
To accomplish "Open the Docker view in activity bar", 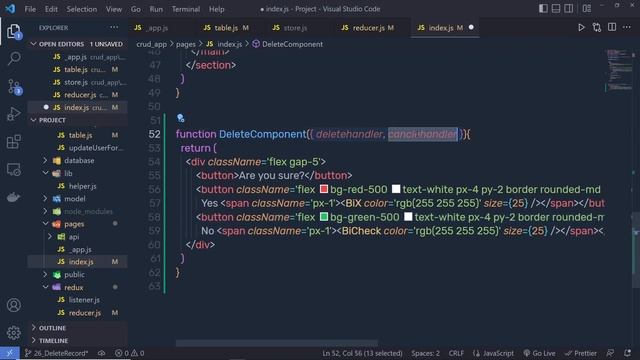I will point(13,197).
